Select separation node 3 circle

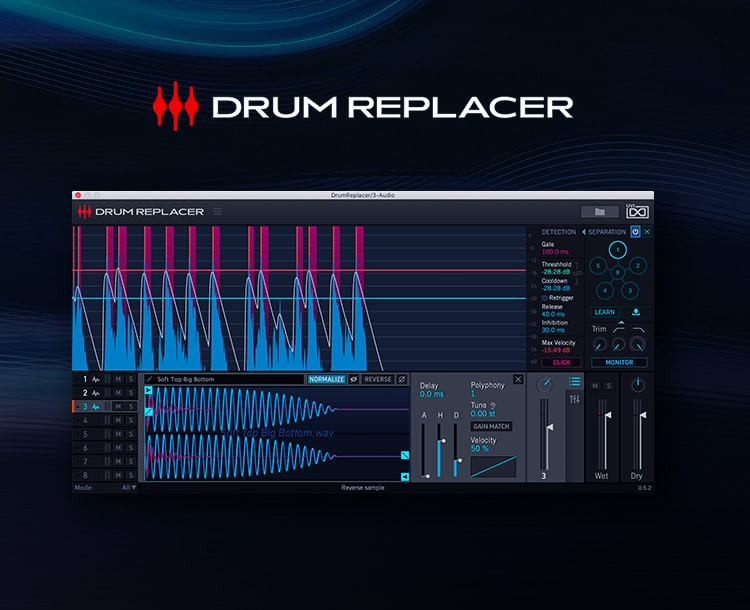(630, 290)
